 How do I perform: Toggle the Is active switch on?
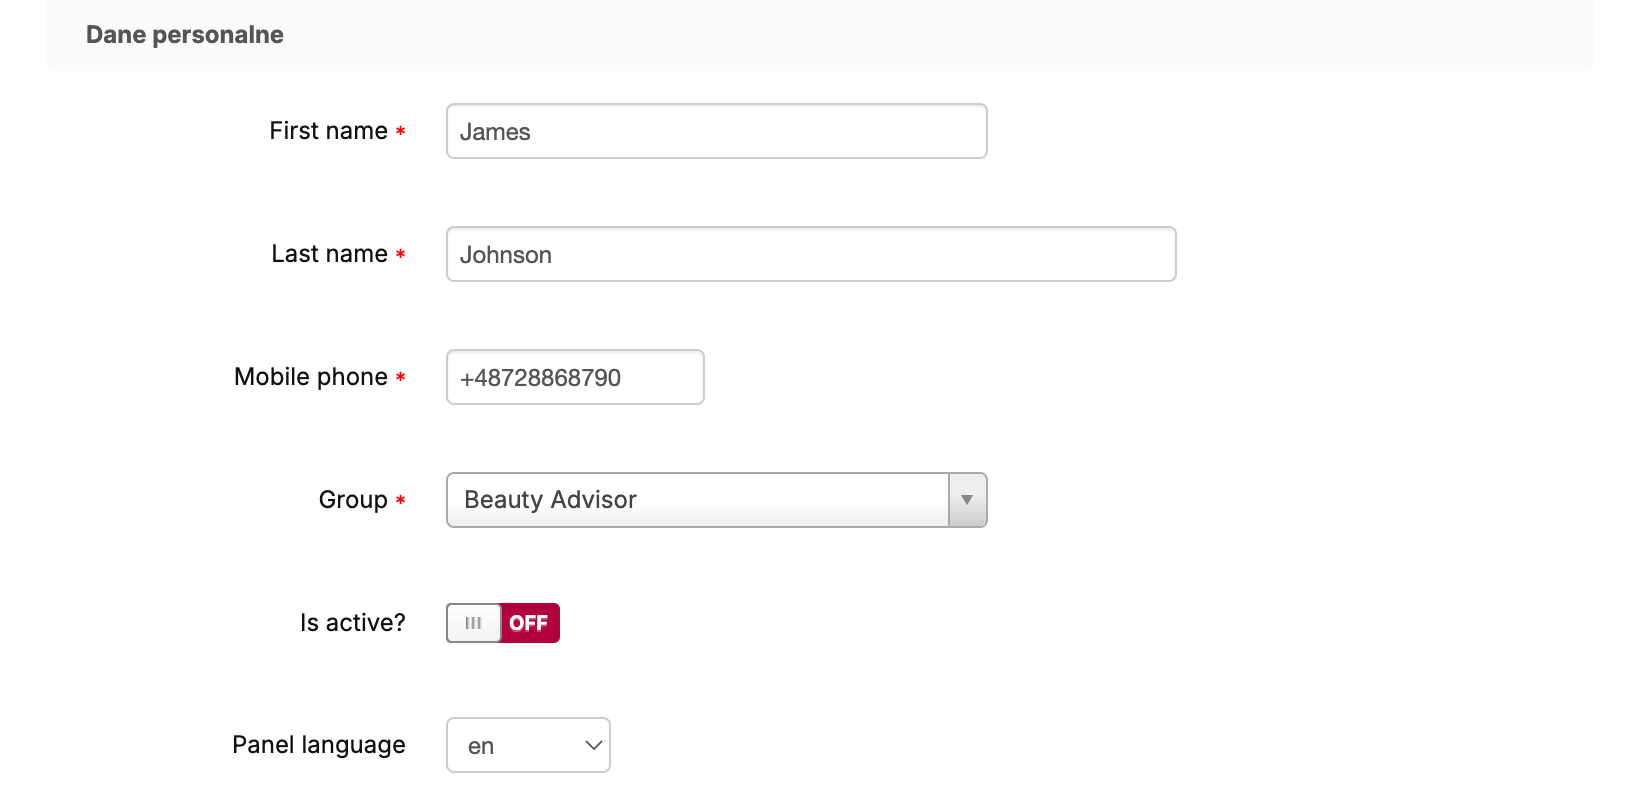tap(503, 623)
